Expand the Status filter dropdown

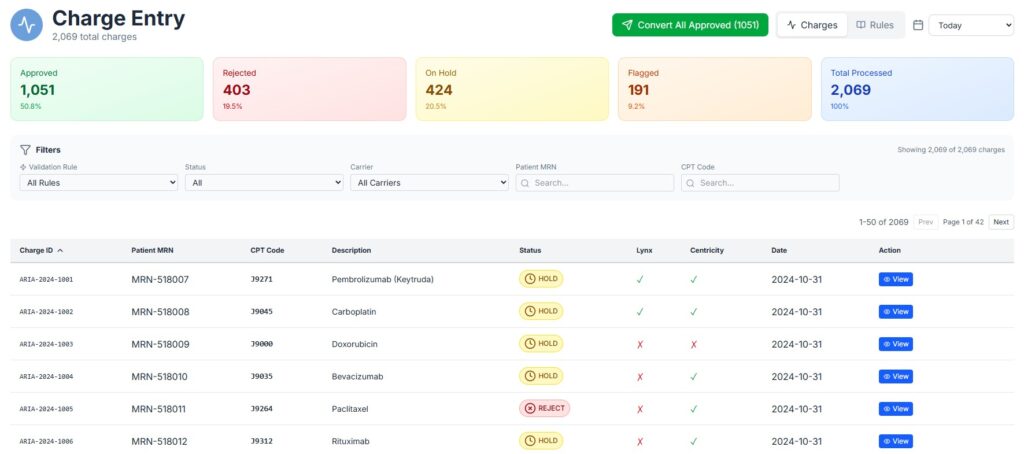264,183
